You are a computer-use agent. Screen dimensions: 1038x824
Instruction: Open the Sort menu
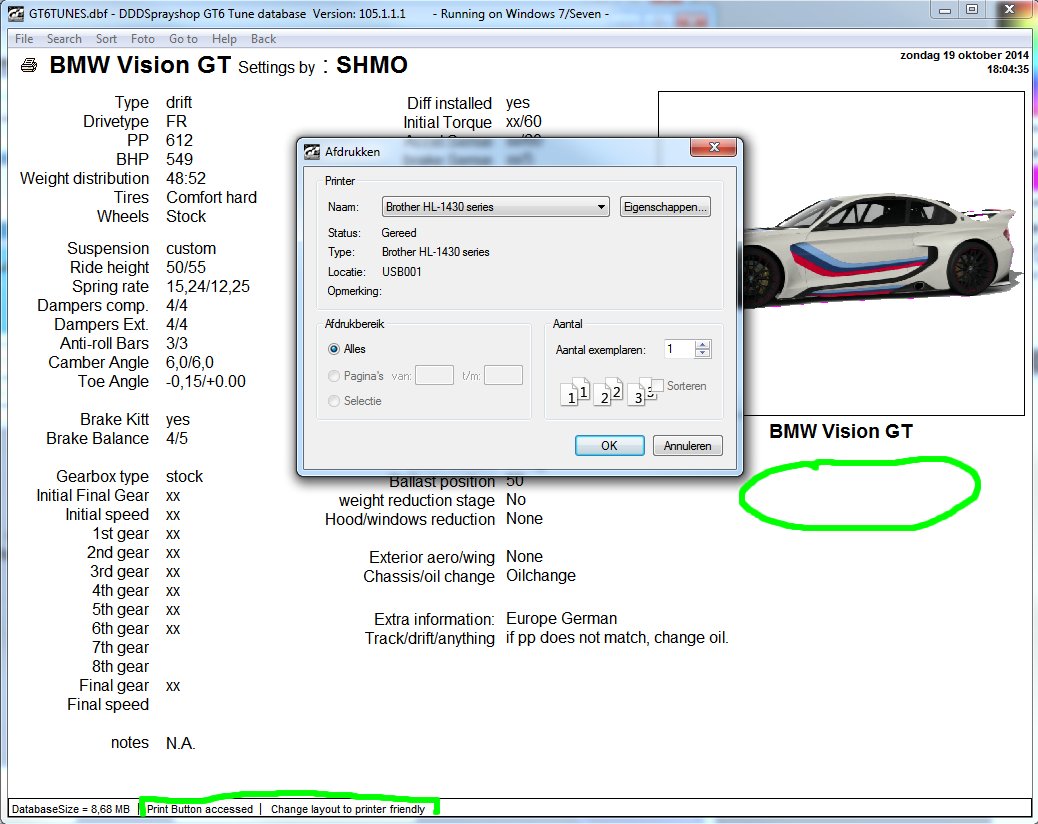[107, 39]
